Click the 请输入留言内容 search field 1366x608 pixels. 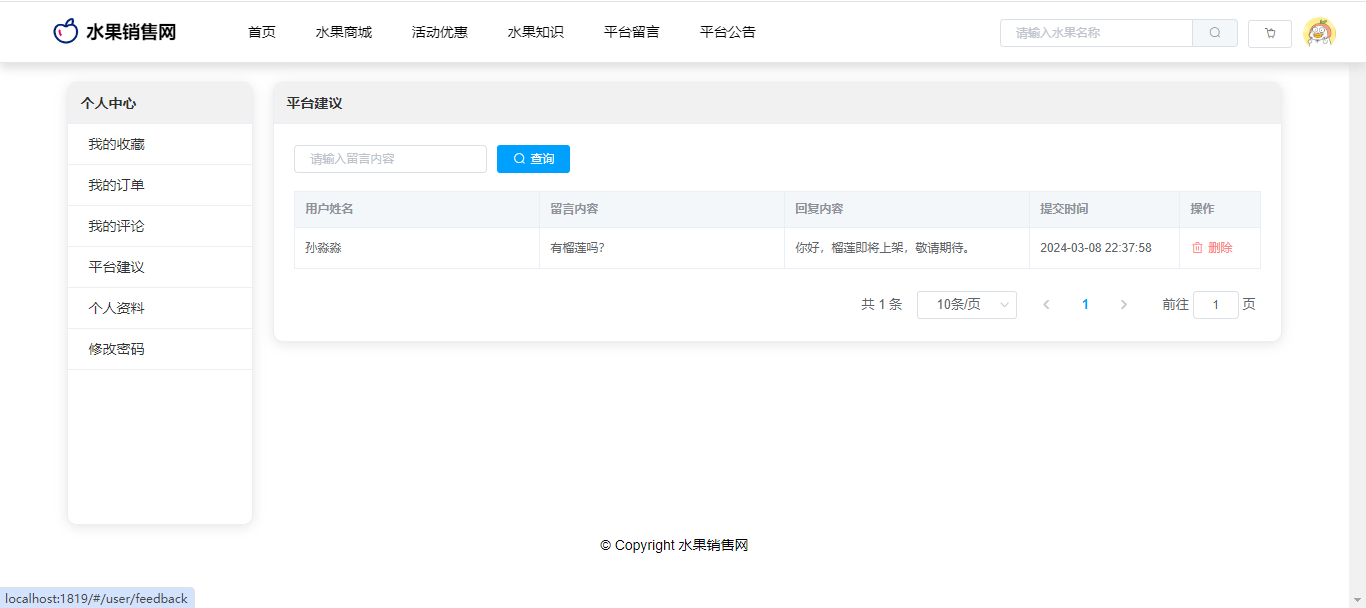tap(390, 159)
